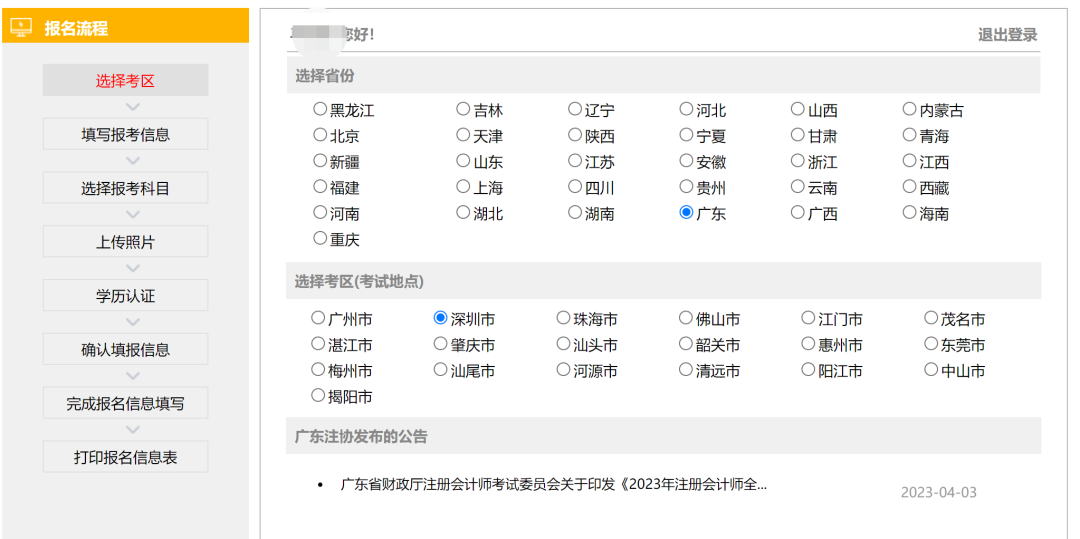1080x539 pixels.
Task: Click the monitor icon beside 报名流程
Action: click(x=22, y=28)
